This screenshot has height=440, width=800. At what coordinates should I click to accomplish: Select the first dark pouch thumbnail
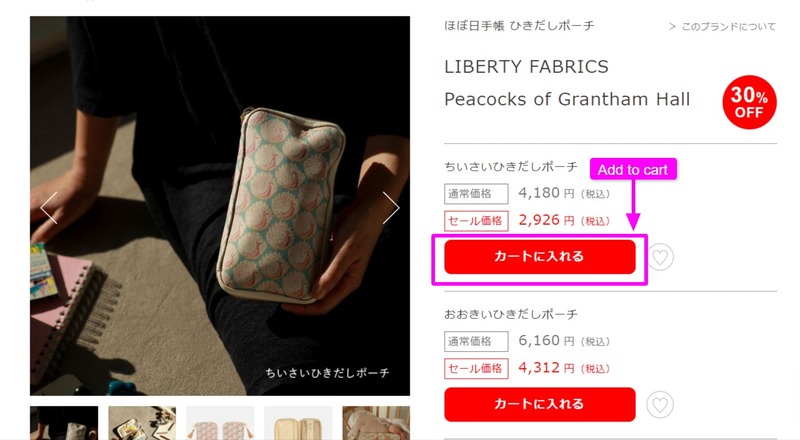(64, 423)
